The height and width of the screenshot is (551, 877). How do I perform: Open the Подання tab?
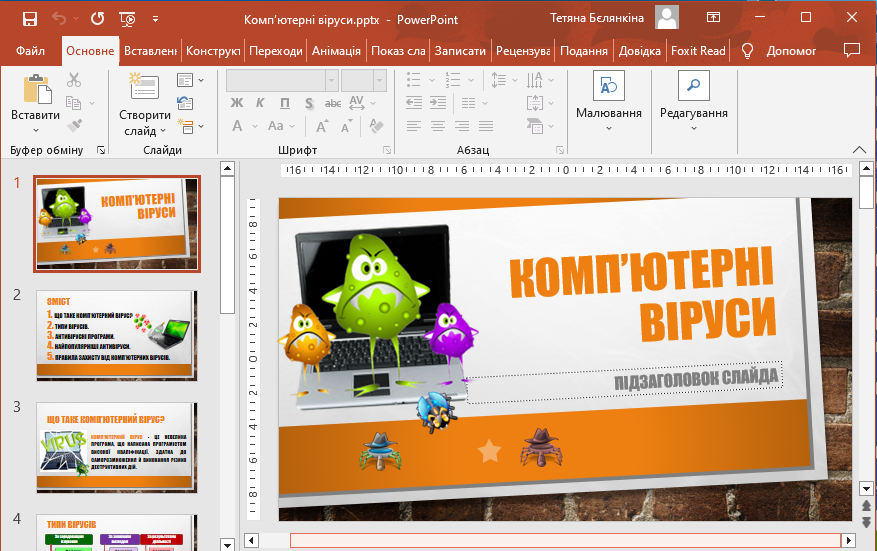click(x=584, y=51)
